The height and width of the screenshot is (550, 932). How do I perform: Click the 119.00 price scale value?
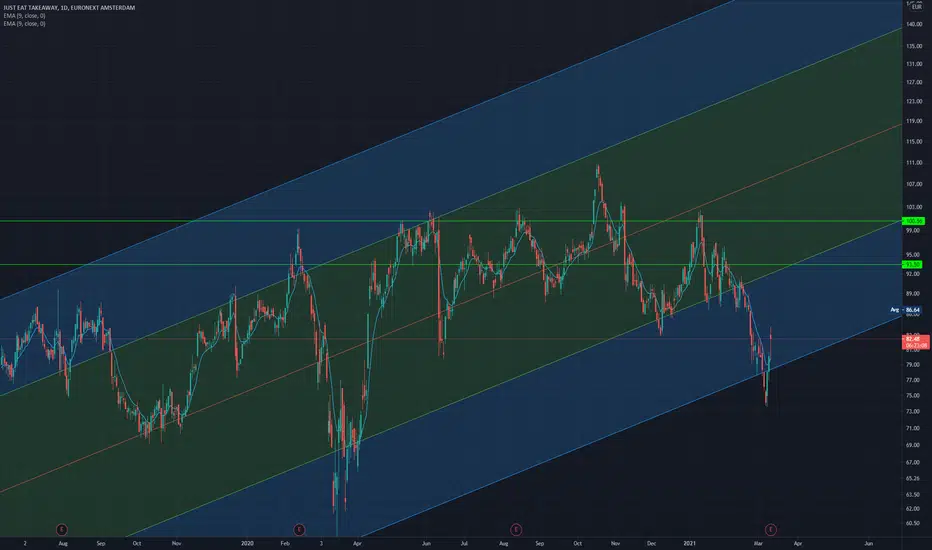tap(914, 121)
